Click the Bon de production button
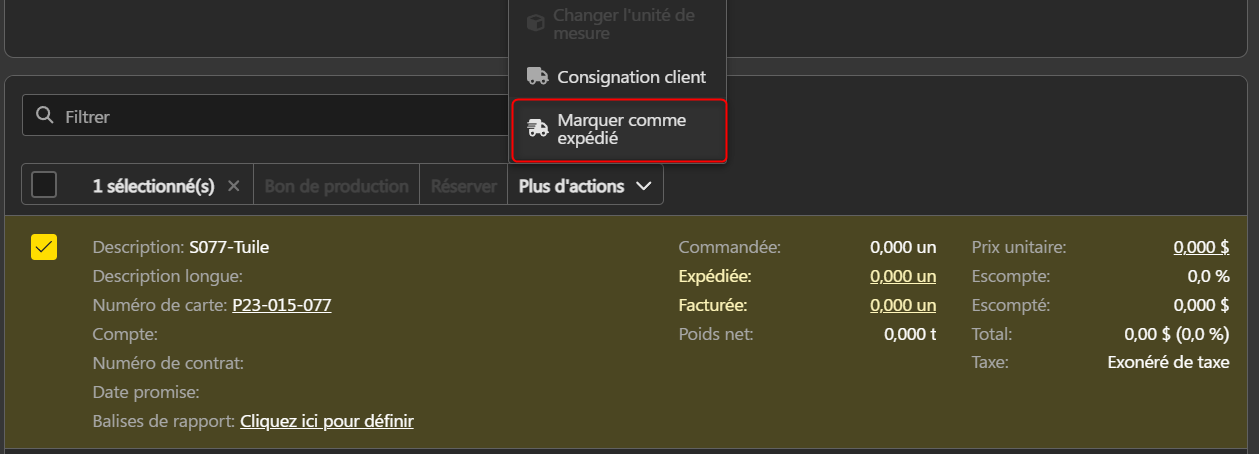The width and height of the screenshot is (1259, 454). point(336,186)
